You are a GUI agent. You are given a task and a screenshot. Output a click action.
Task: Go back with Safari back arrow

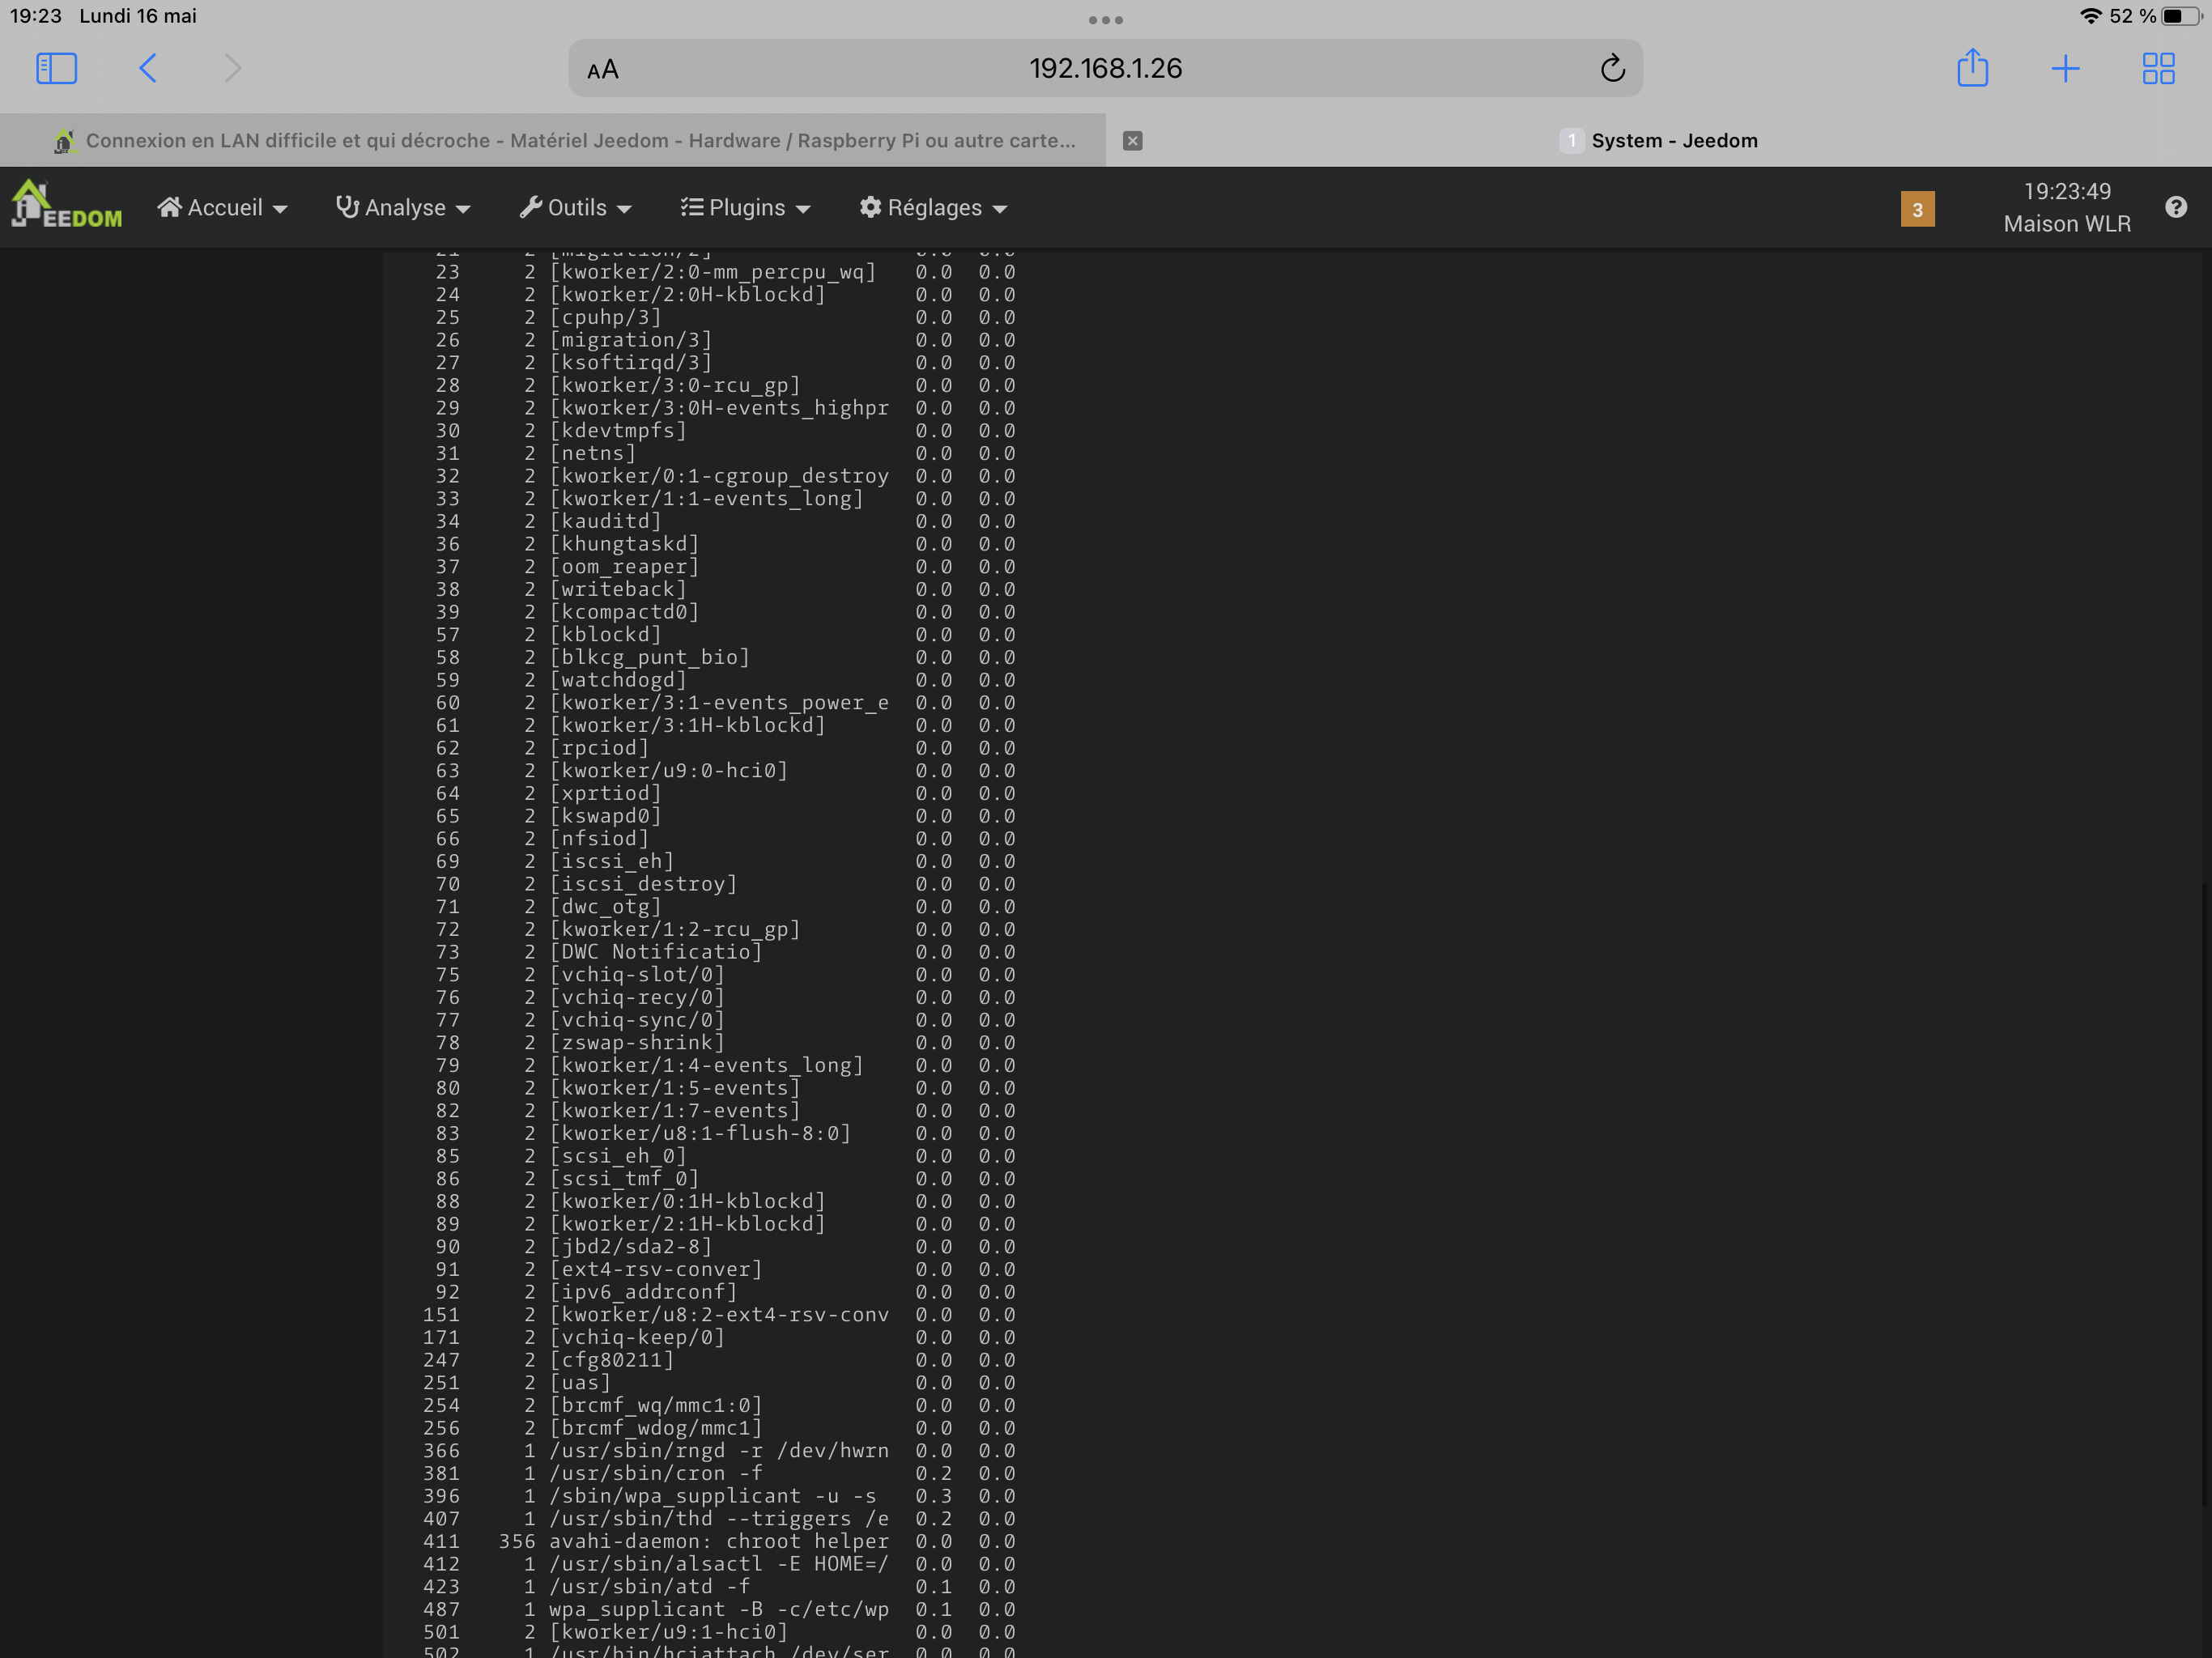(x=148, y=68)
